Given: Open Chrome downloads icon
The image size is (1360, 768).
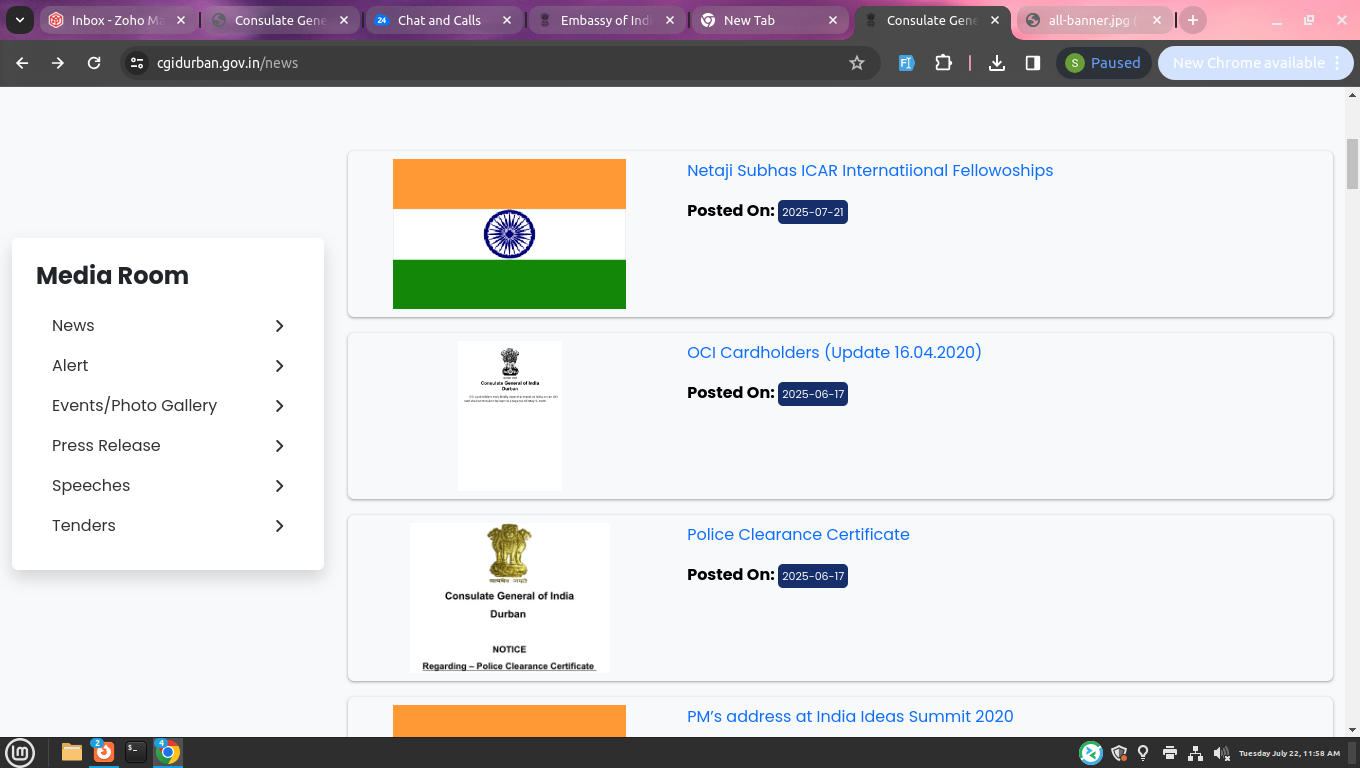Looking at the screenshot, I should click(996, 63).
